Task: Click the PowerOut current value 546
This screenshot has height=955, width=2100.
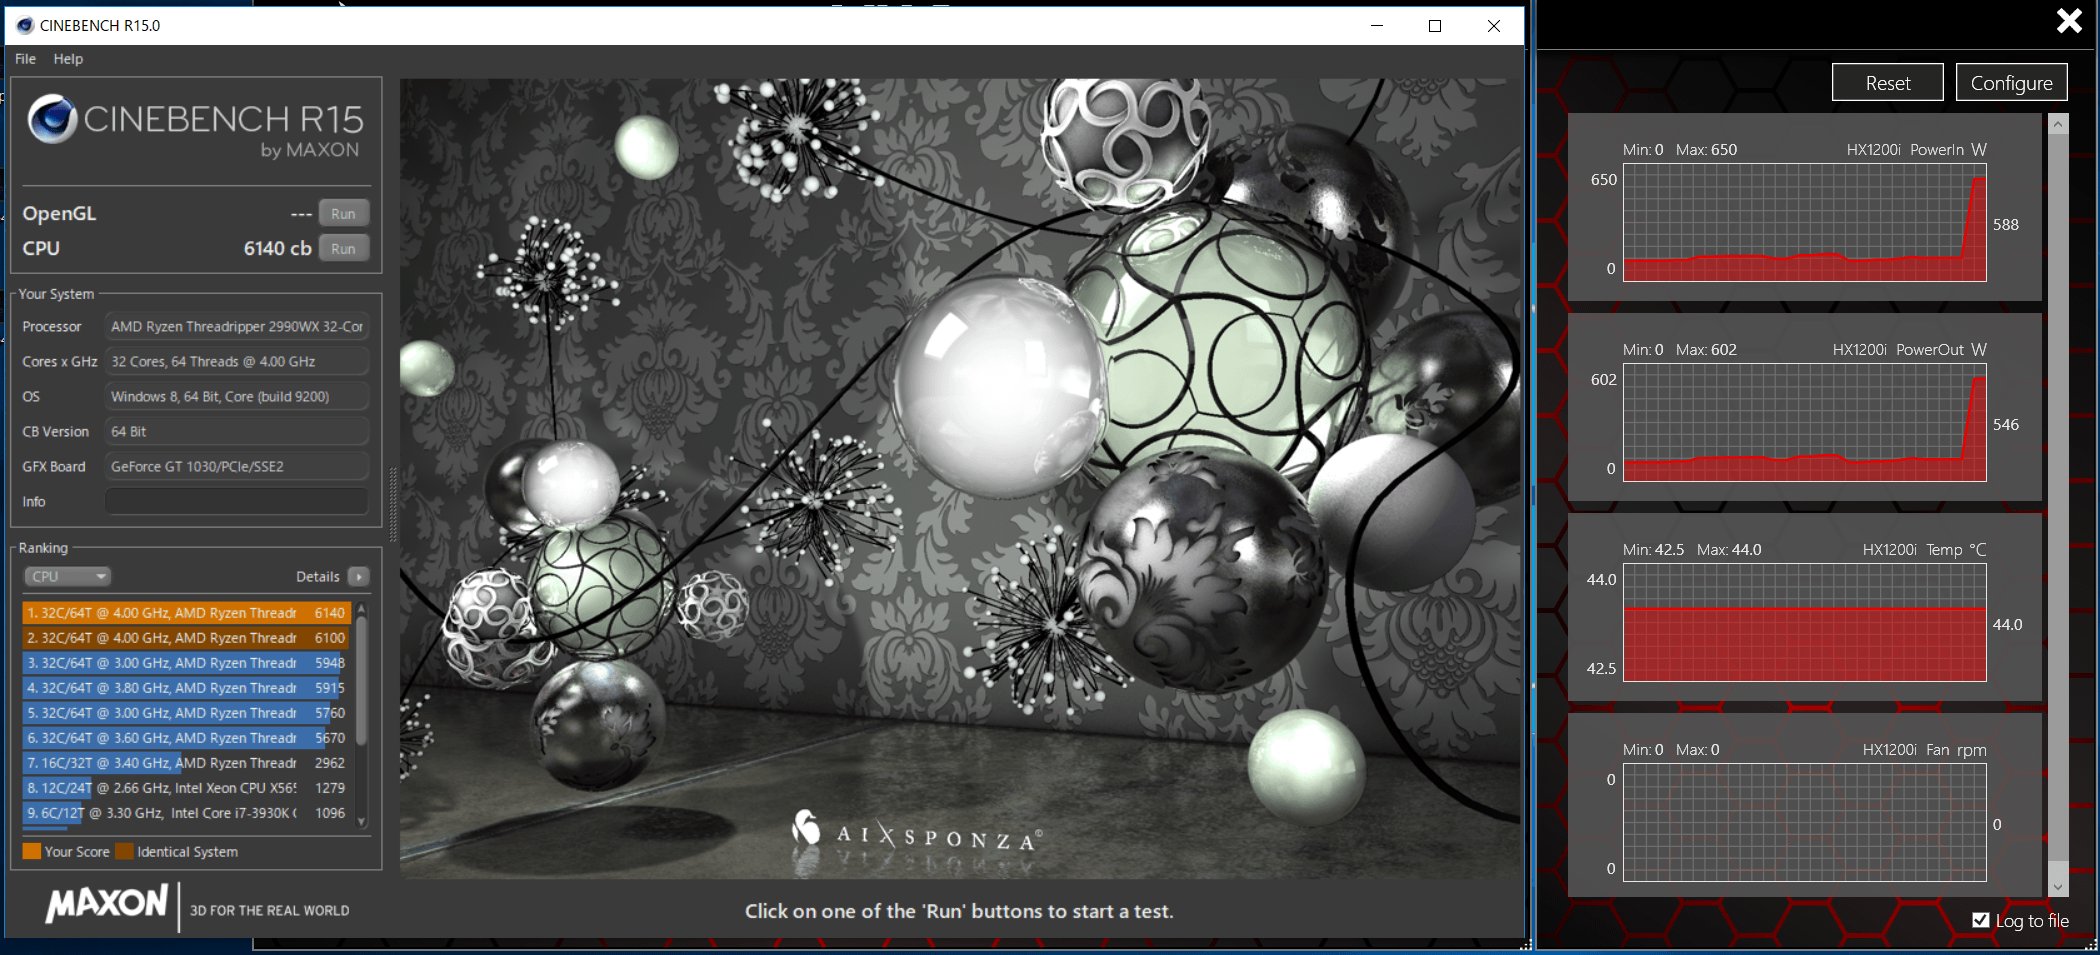Action: tap(2006, 425)
